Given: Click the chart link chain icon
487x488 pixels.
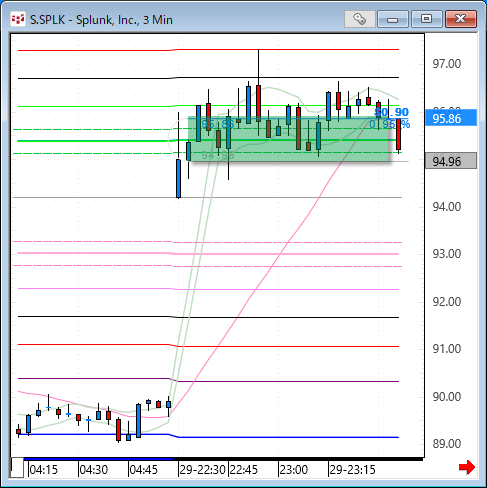Looking at the screenshot, I should pos(360,19).
